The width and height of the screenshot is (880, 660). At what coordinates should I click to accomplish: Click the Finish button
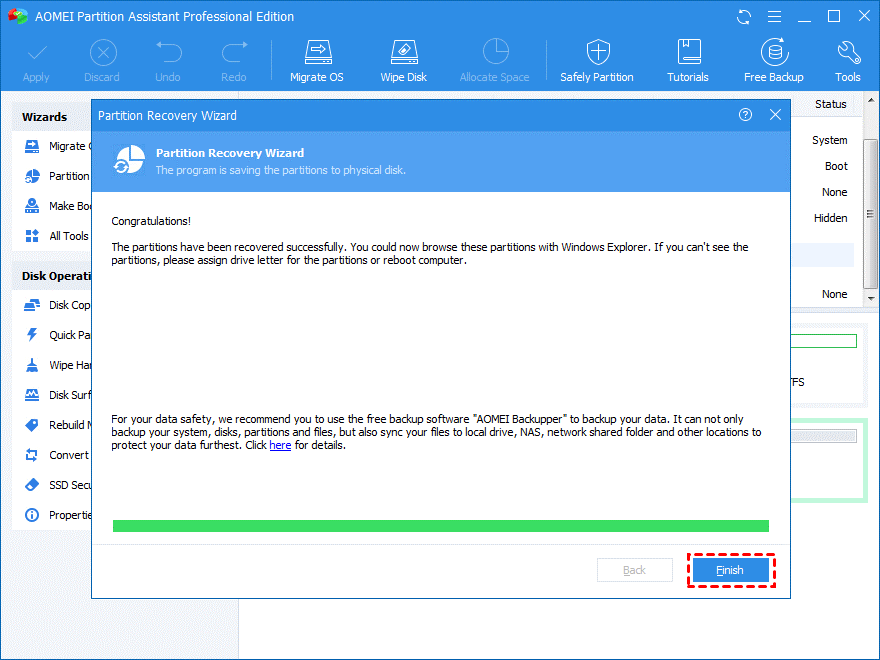click(730, 570)
